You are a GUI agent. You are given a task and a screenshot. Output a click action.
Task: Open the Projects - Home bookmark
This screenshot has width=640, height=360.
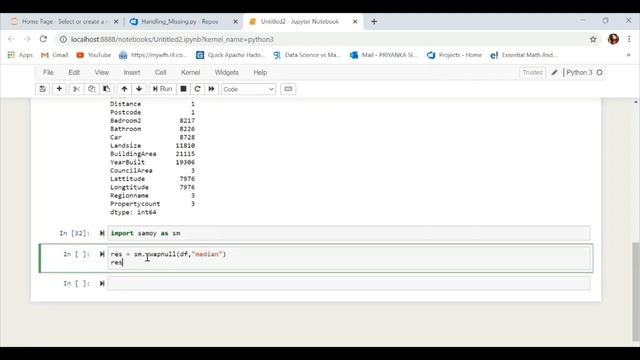click(454, 55)
